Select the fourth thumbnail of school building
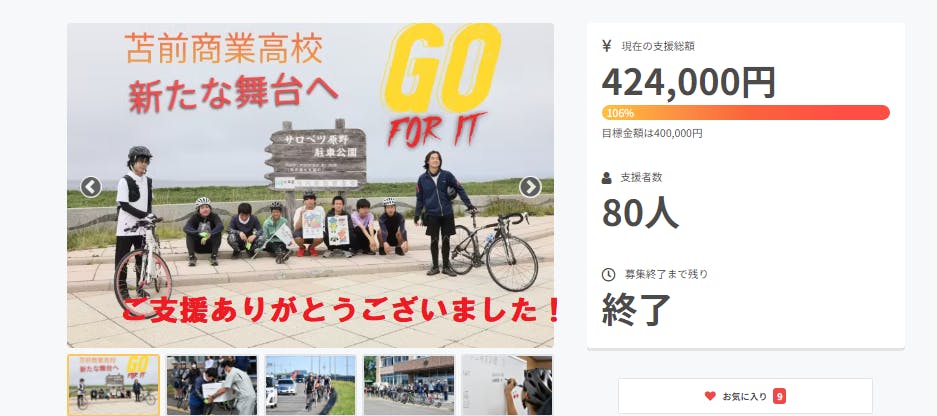The height and width of the screenshot is (416, 937). 409,385
